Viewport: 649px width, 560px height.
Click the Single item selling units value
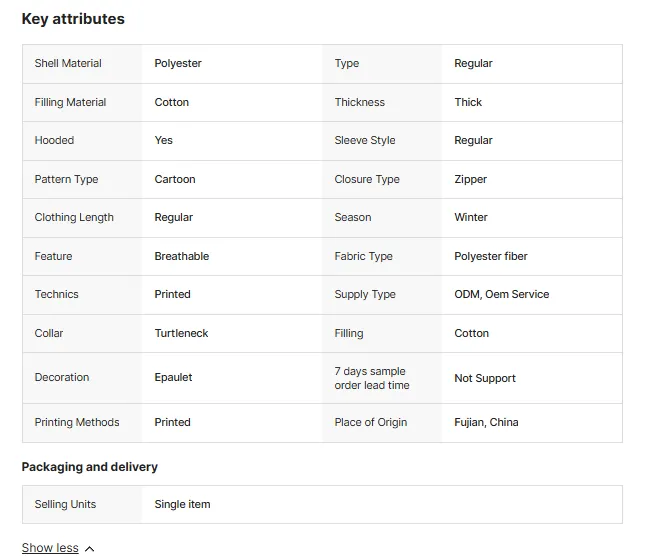[183, 504]
